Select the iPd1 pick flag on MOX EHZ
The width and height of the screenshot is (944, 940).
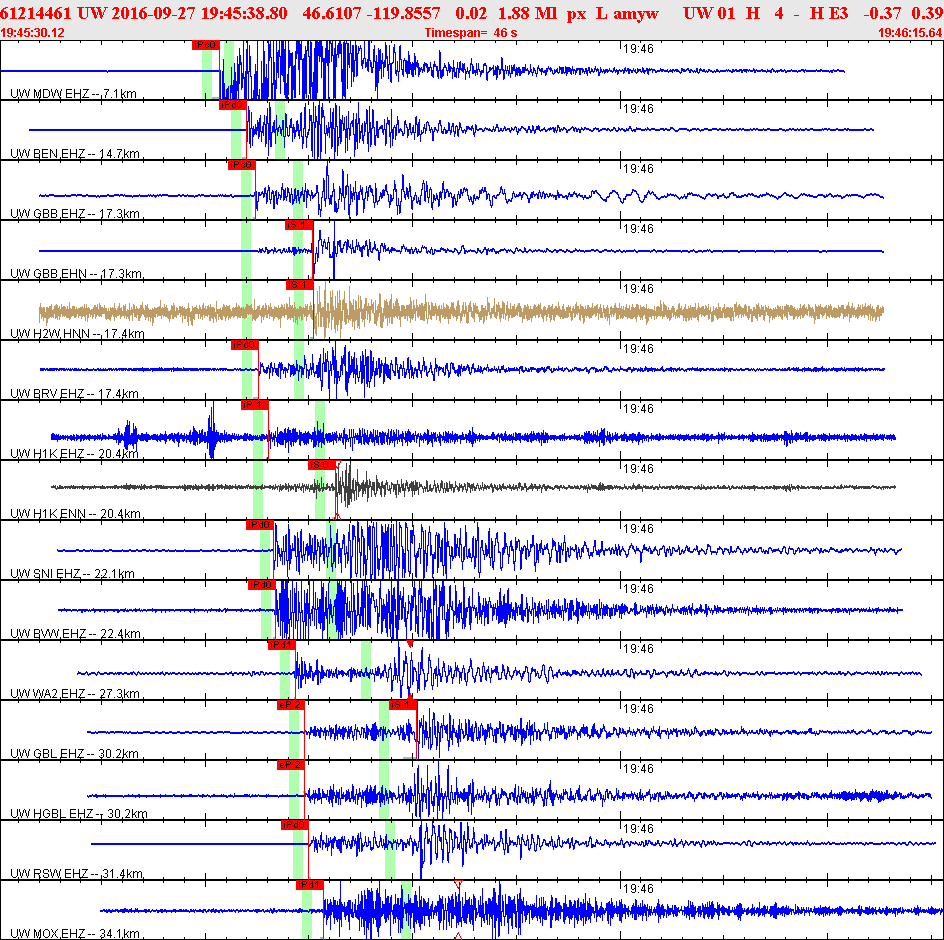click(x=309, y=885)
